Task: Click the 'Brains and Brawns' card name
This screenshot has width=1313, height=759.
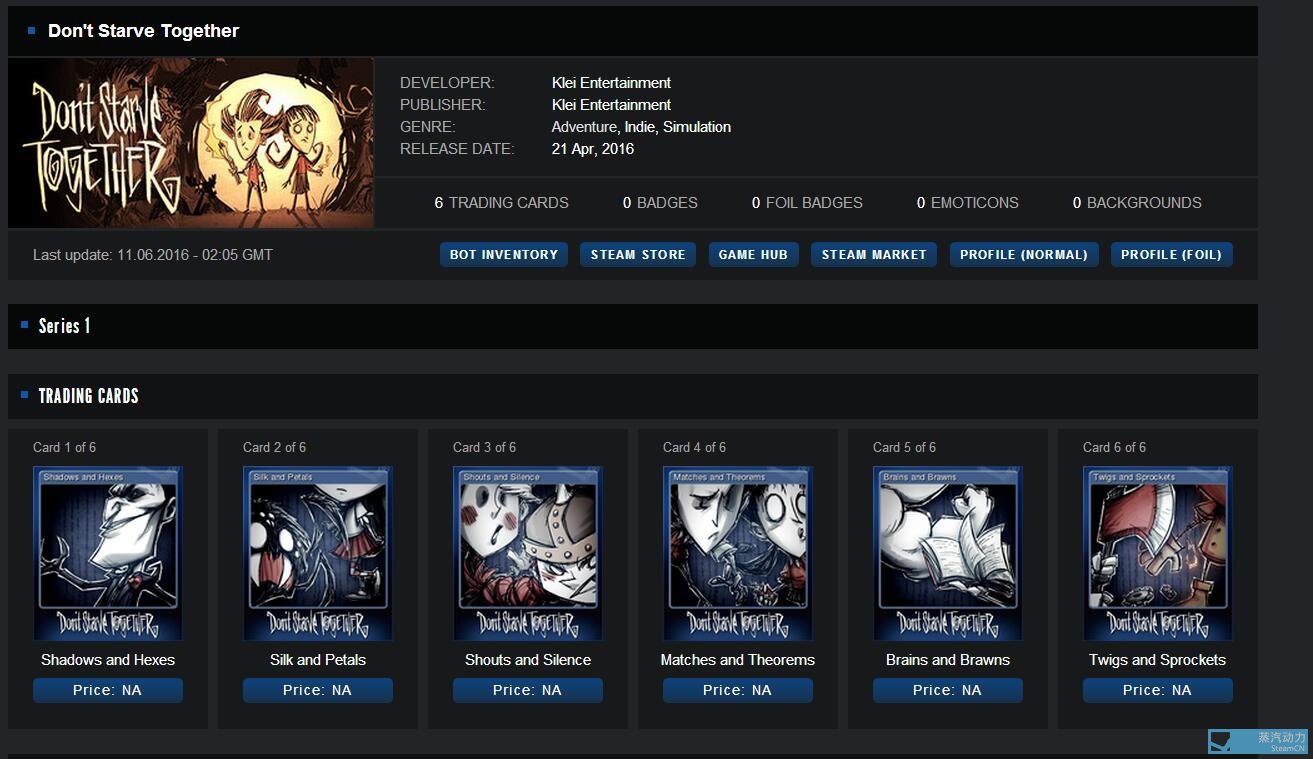Action: 948,660
